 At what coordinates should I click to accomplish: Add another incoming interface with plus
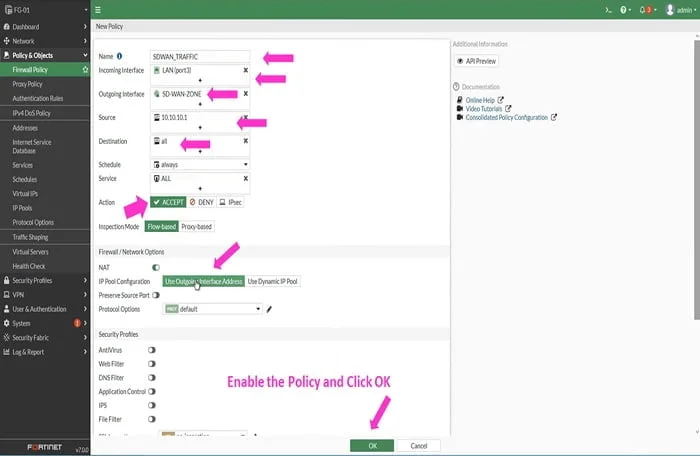200,80
